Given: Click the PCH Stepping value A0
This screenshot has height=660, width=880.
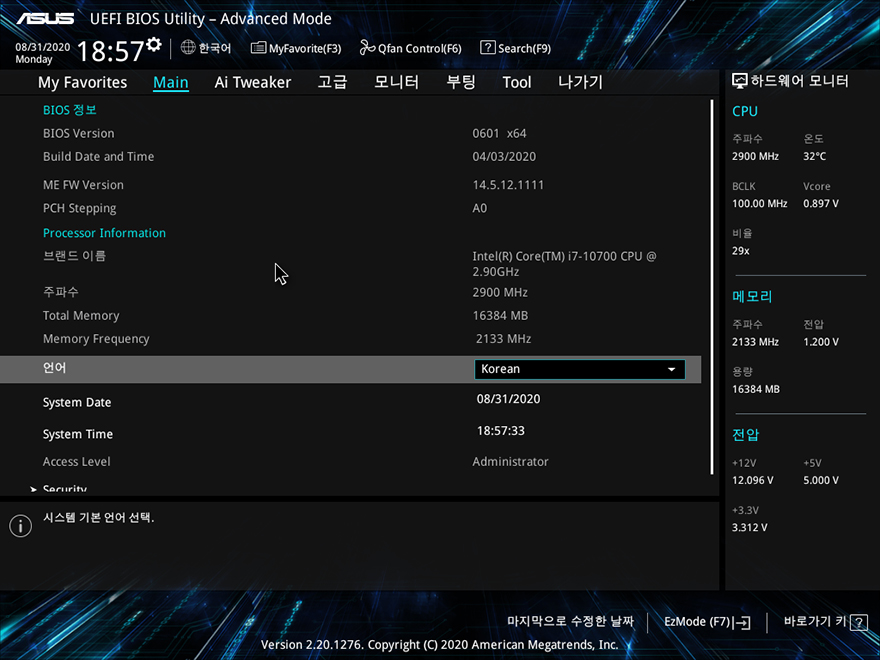Looking at the screenshot, I should pos(480,208).
